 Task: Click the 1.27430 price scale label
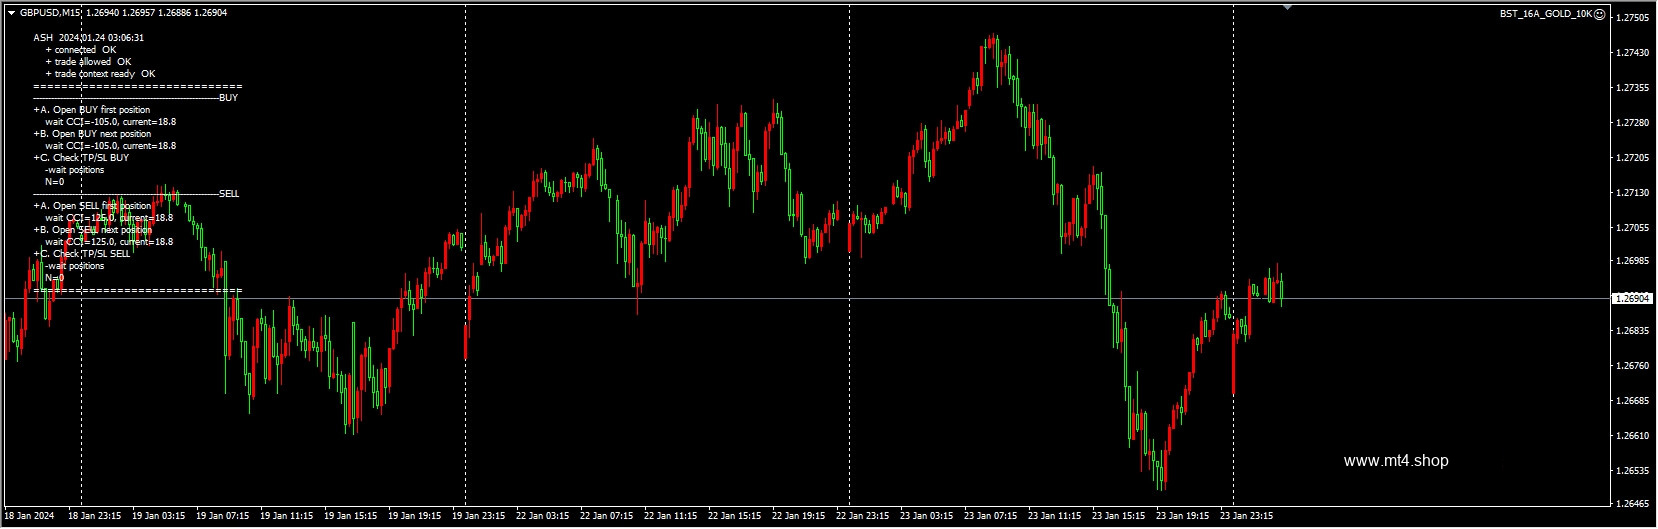pyautogui.click(x=1632, y=53)
